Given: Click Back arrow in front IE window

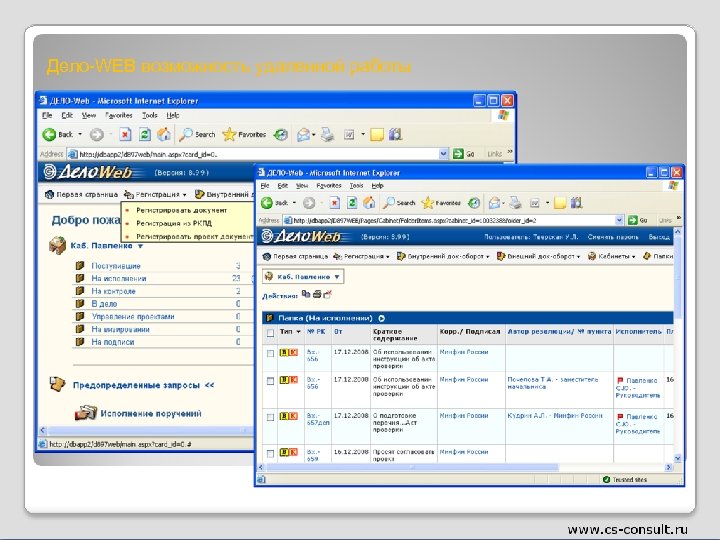Looking at the screenshot, I should pos(267,202).
